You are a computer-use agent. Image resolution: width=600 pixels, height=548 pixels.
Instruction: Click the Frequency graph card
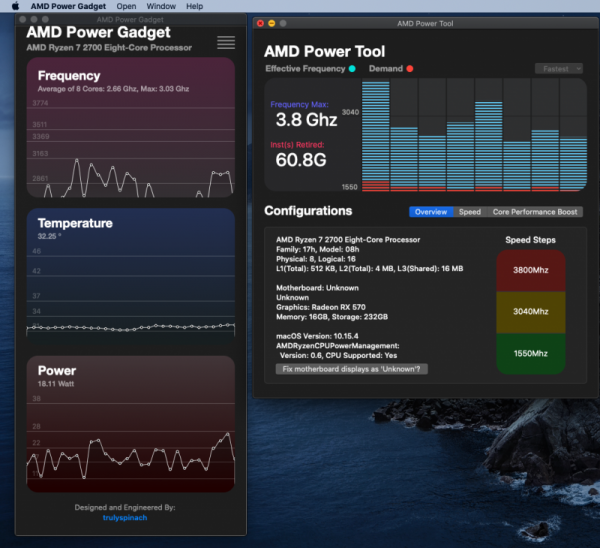pos(130,127)
